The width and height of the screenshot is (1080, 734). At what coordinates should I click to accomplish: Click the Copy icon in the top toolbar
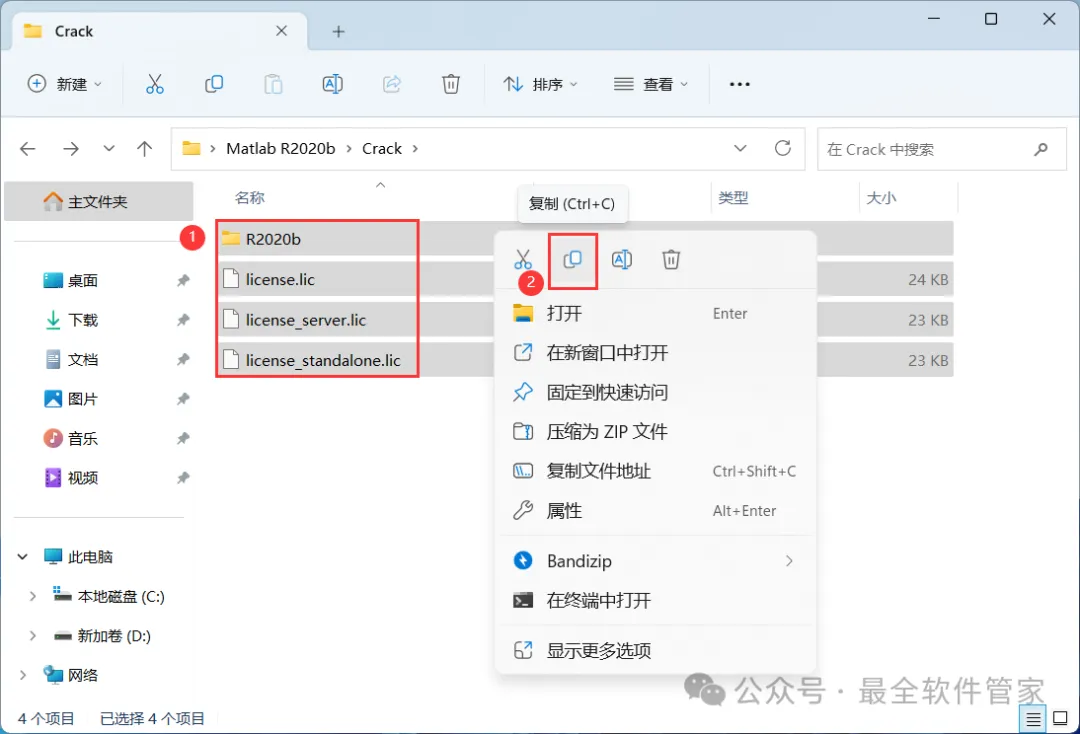click(x=214, y=84)
